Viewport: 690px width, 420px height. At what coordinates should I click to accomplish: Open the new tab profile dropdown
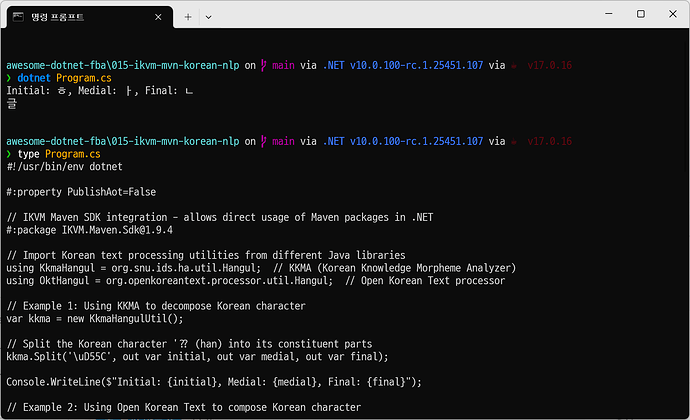click(209, 17)
